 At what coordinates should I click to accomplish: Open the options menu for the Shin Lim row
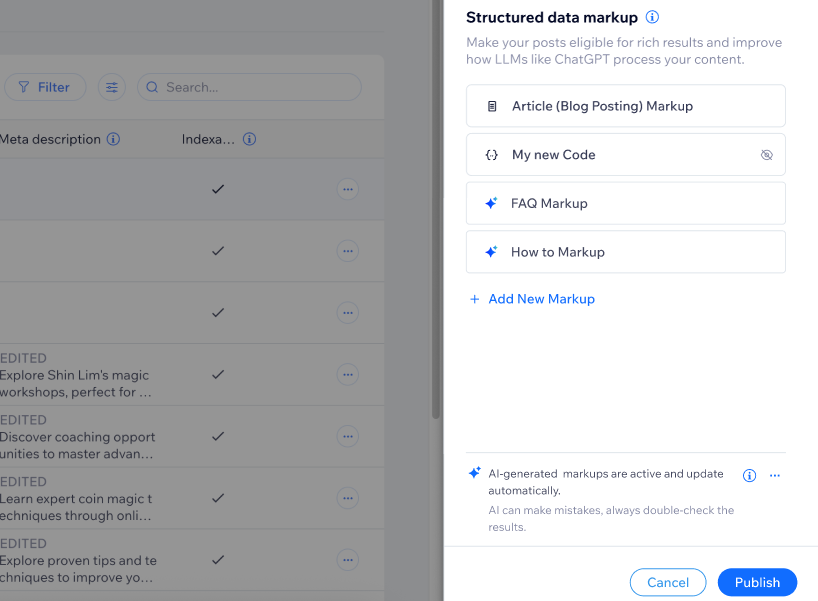[347, 374]
